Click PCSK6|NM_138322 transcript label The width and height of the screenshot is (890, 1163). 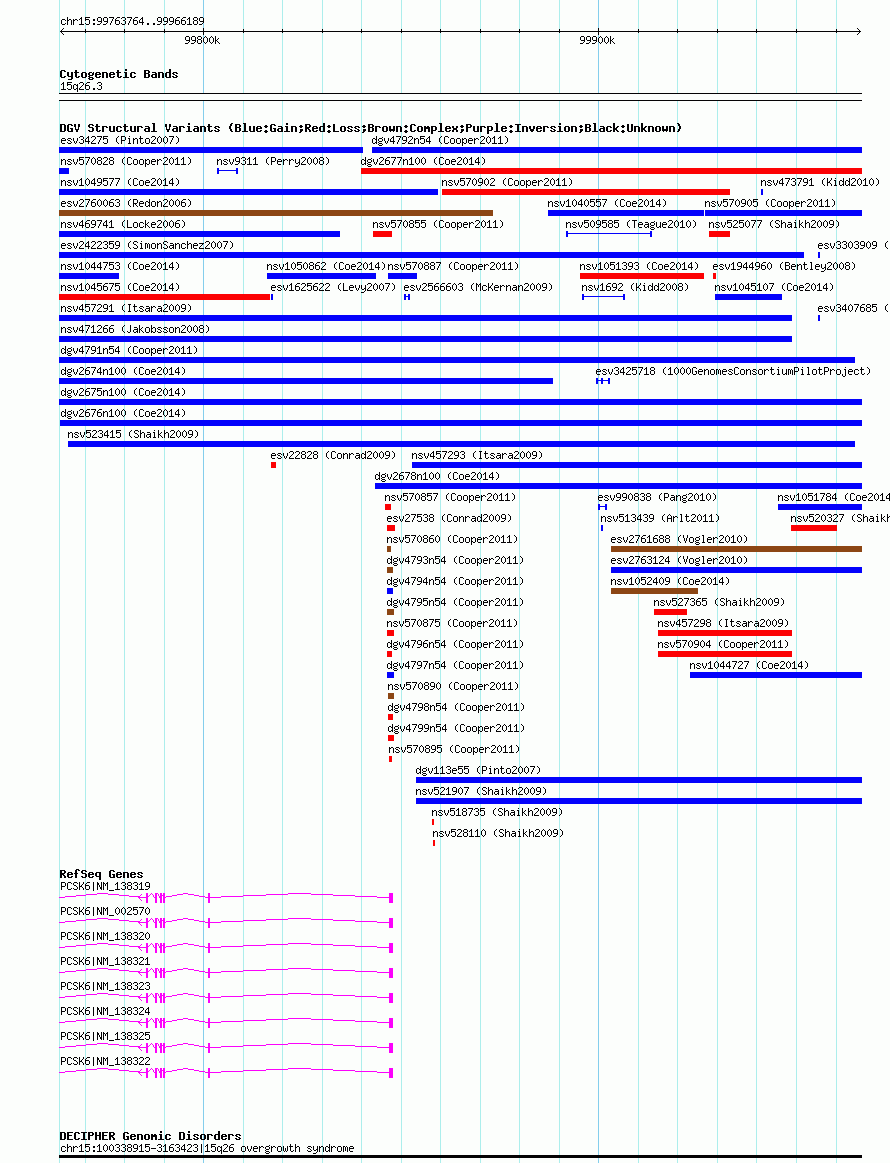pyautogui.click(x=105, y=1061)
